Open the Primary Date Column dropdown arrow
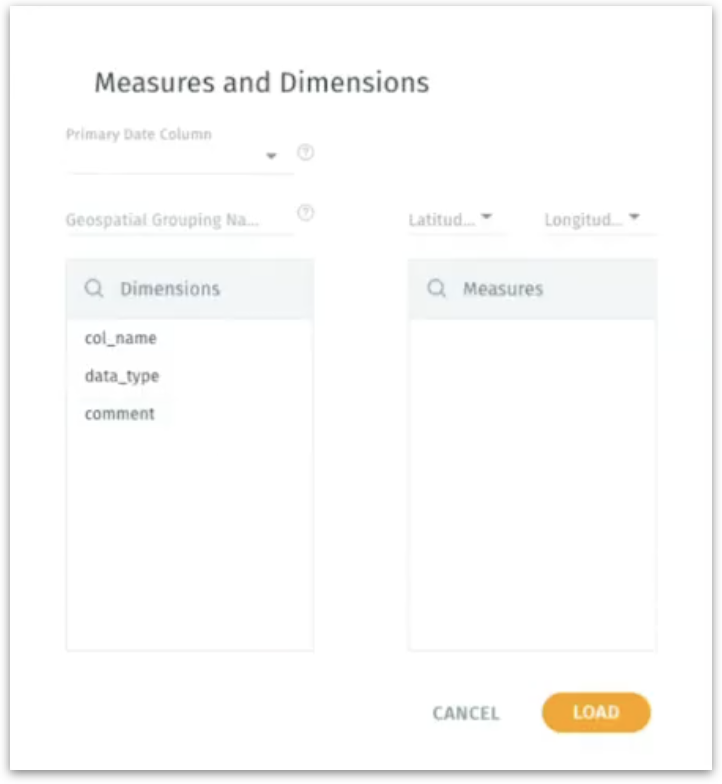This screenshot has height=784, width=722. [270, 156]
